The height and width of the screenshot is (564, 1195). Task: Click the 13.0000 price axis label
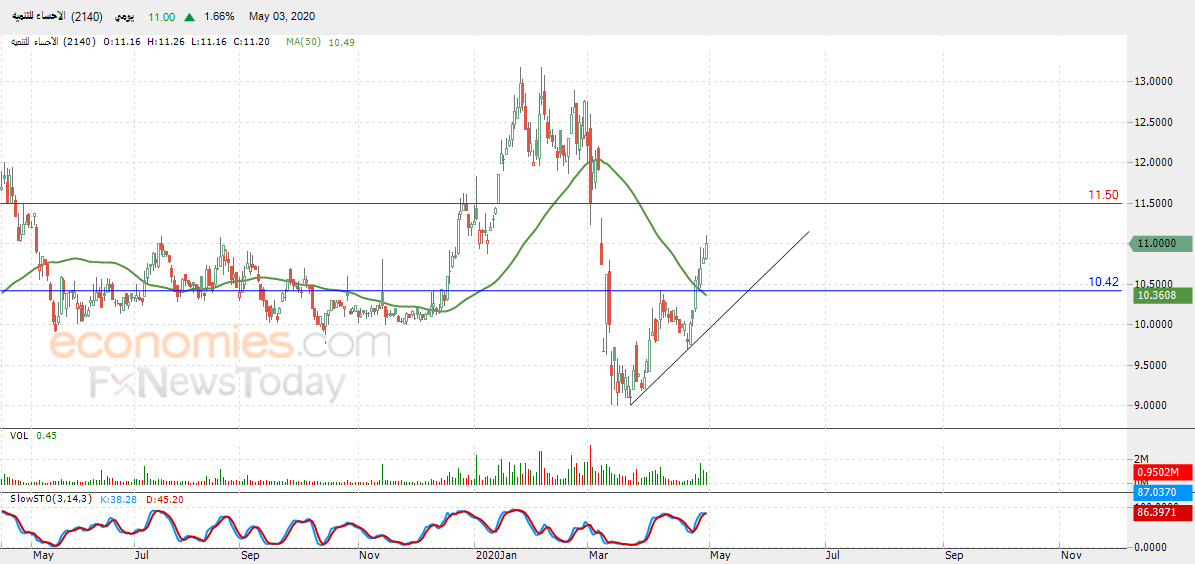click(x=1151, y=82)
